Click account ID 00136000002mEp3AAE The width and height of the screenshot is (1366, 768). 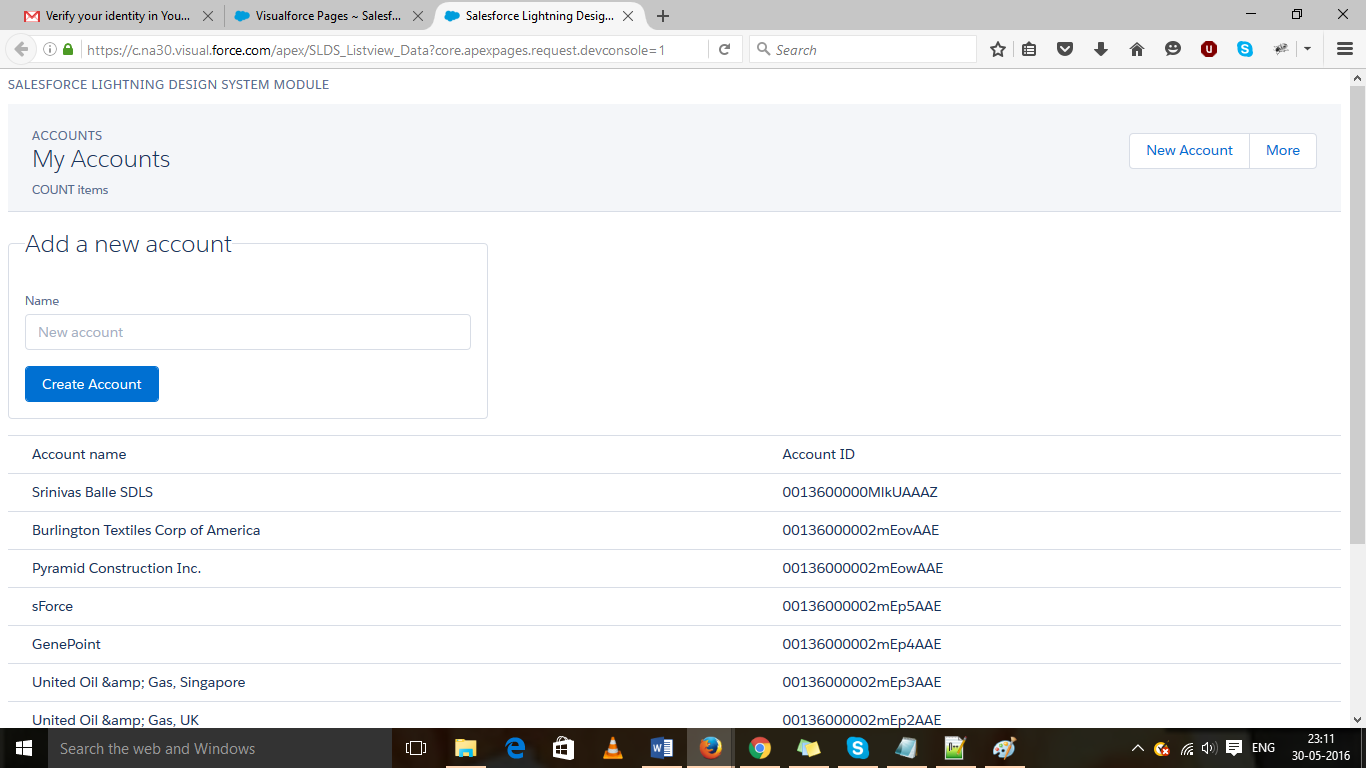[x=862, y=682]
